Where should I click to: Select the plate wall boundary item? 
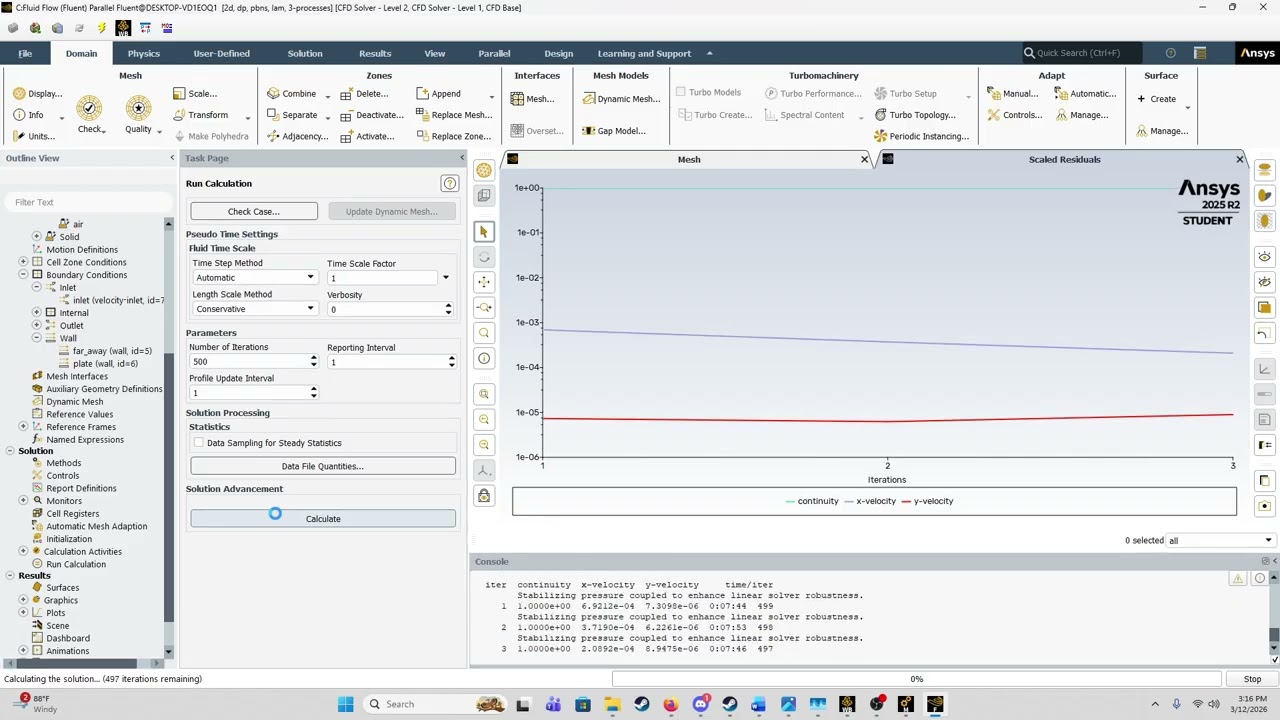coord(105,364)
